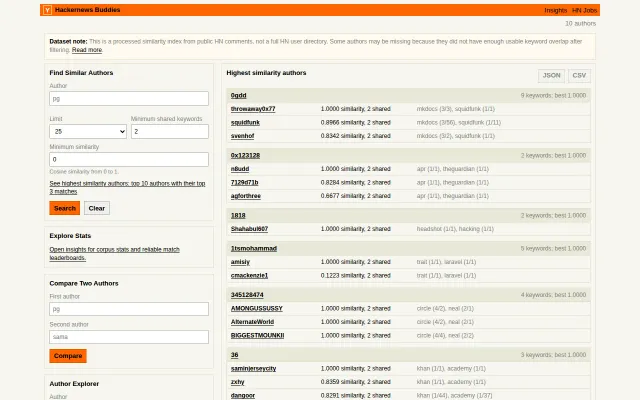Click the Clear button
The width and height of the screenshot is (640, 400).
[97, 208]
